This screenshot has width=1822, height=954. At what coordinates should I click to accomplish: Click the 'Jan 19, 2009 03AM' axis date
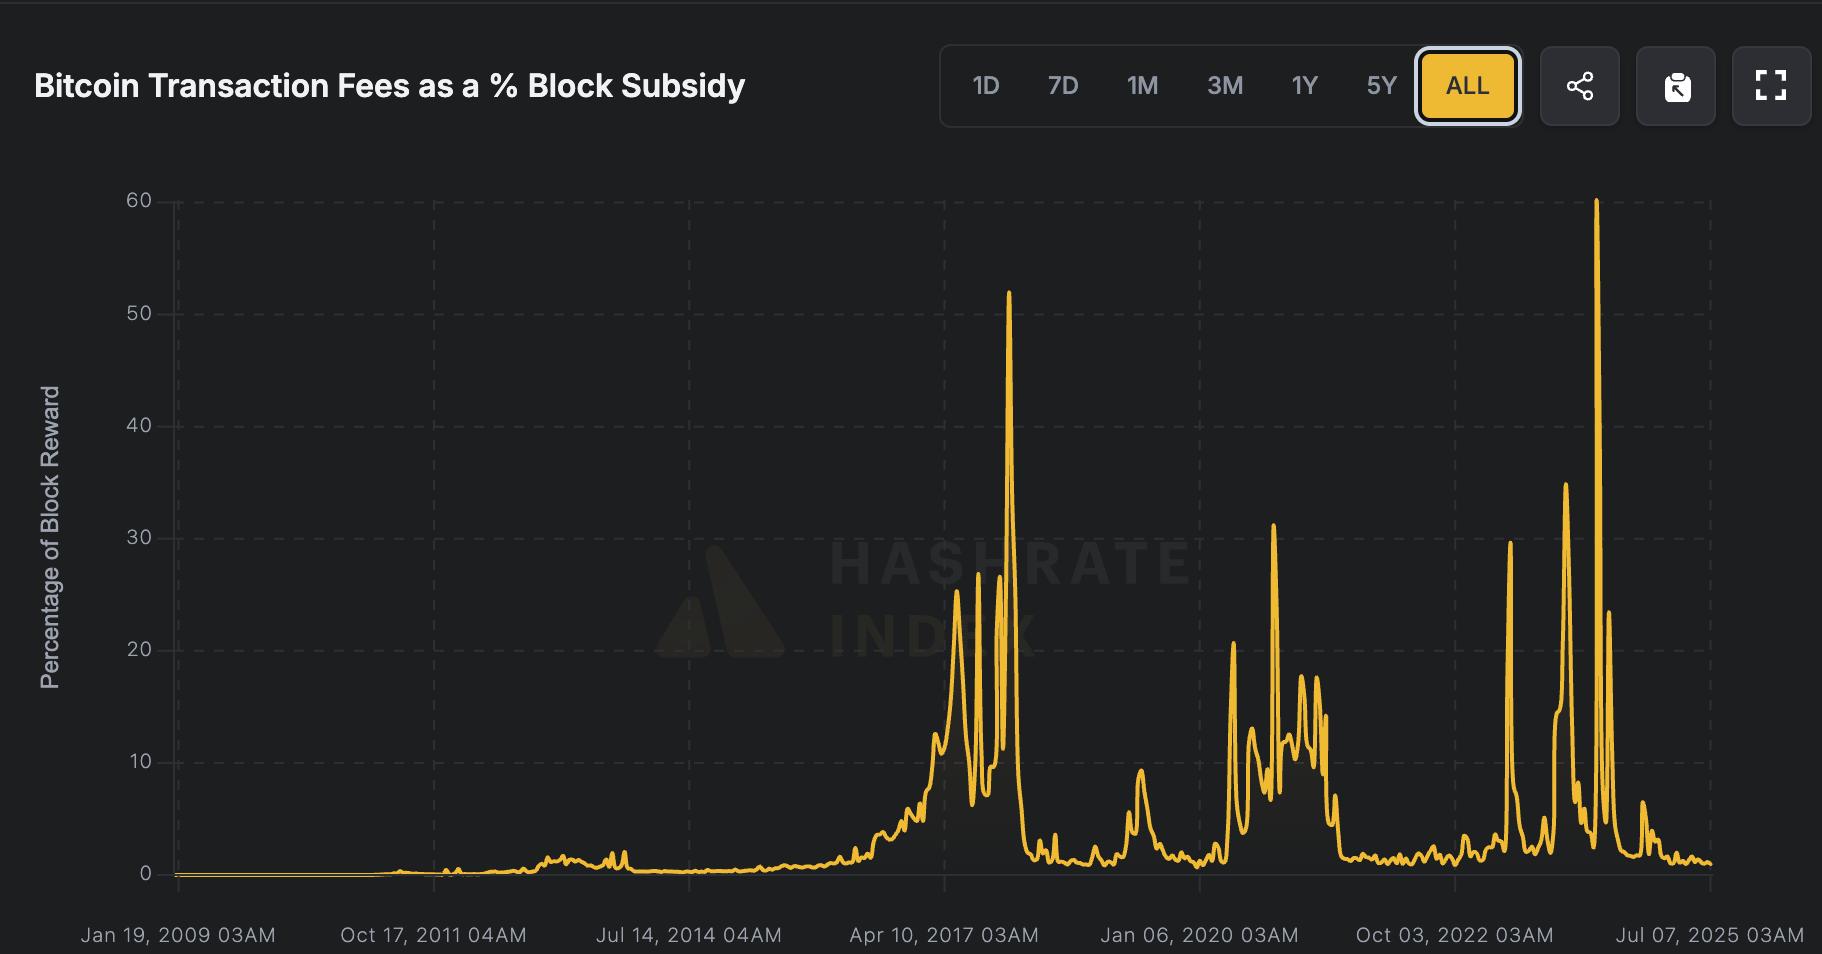178,935
